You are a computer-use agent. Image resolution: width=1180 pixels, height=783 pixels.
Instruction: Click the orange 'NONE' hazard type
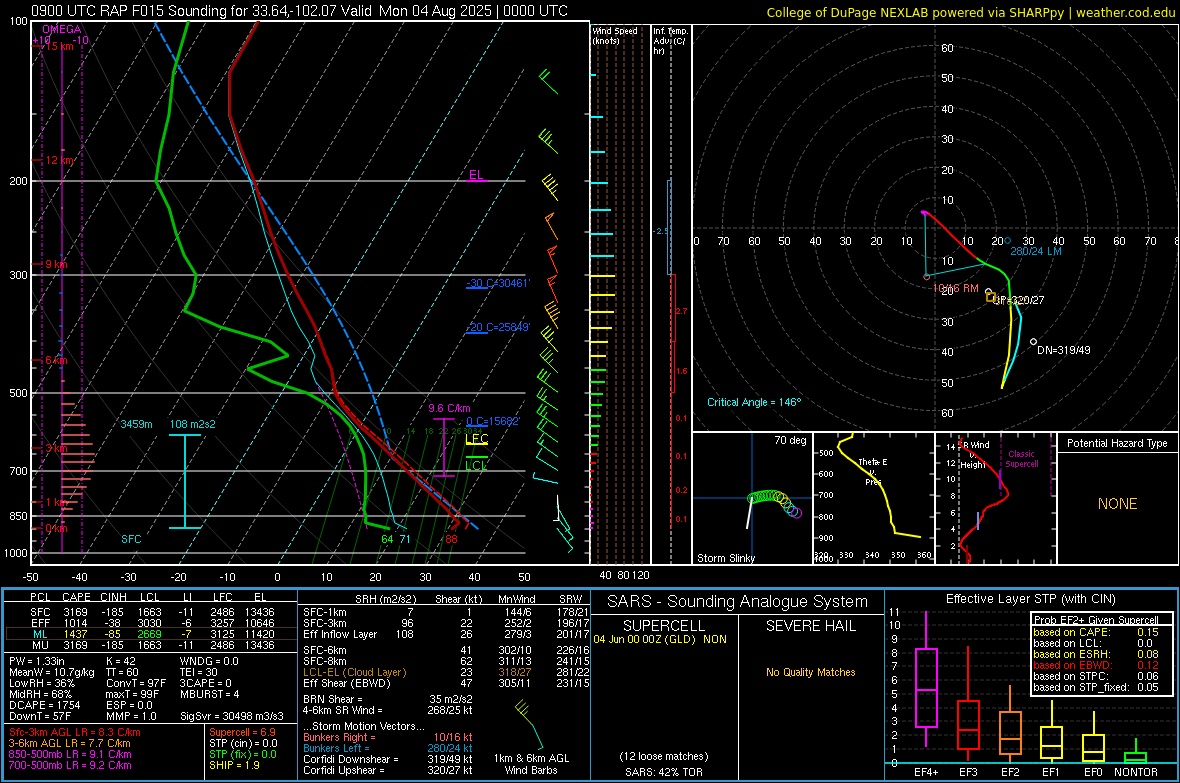click(1117, 504)
